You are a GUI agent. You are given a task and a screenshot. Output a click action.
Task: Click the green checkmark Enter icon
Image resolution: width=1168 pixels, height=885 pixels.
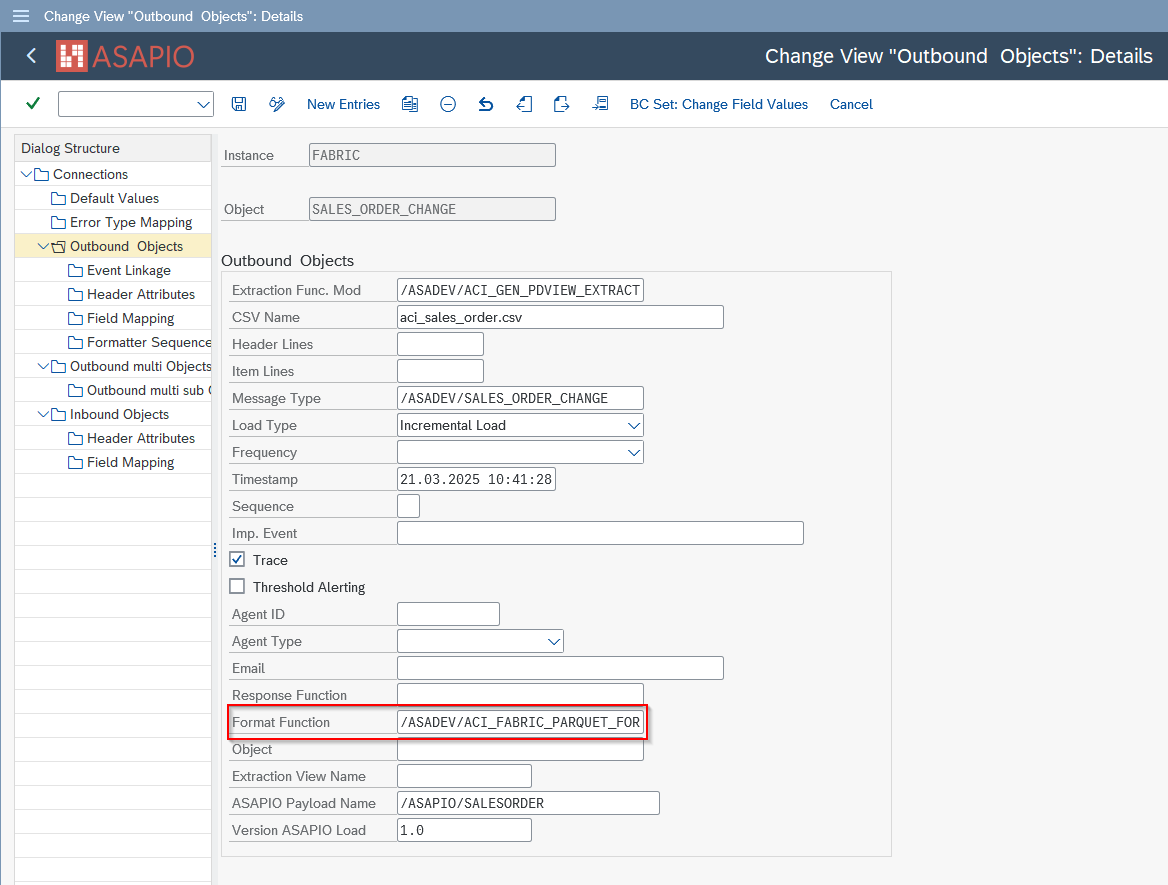[33, 104]
